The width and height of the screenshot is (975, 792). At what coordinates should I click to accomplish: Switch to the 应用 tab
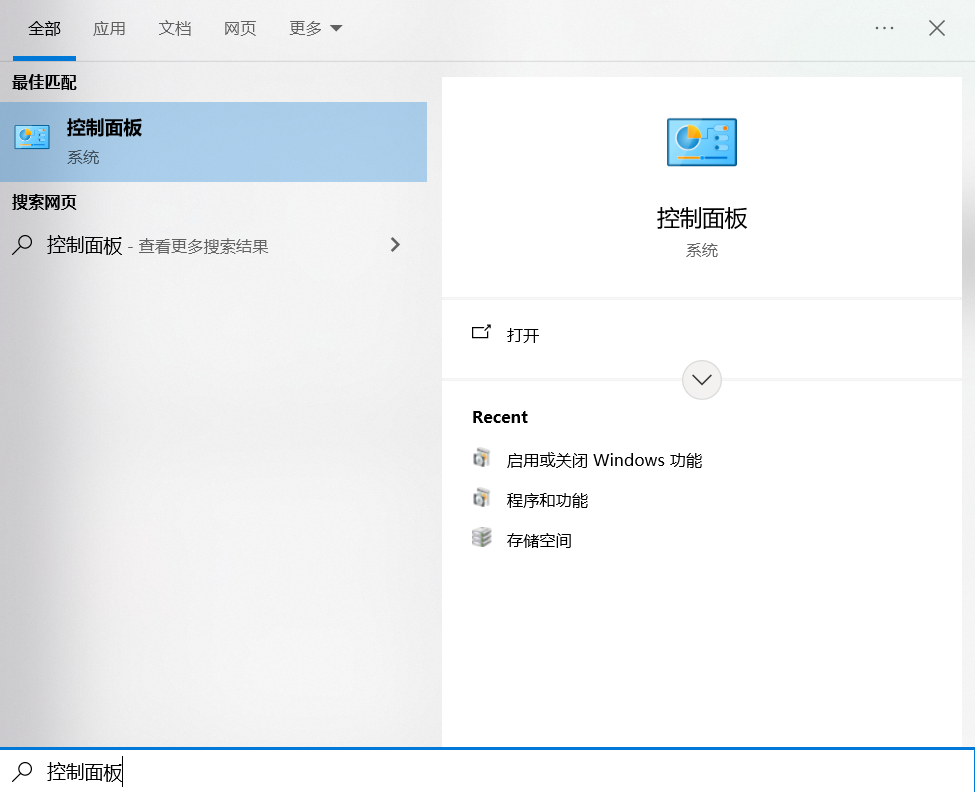click(x=109, y=29)
